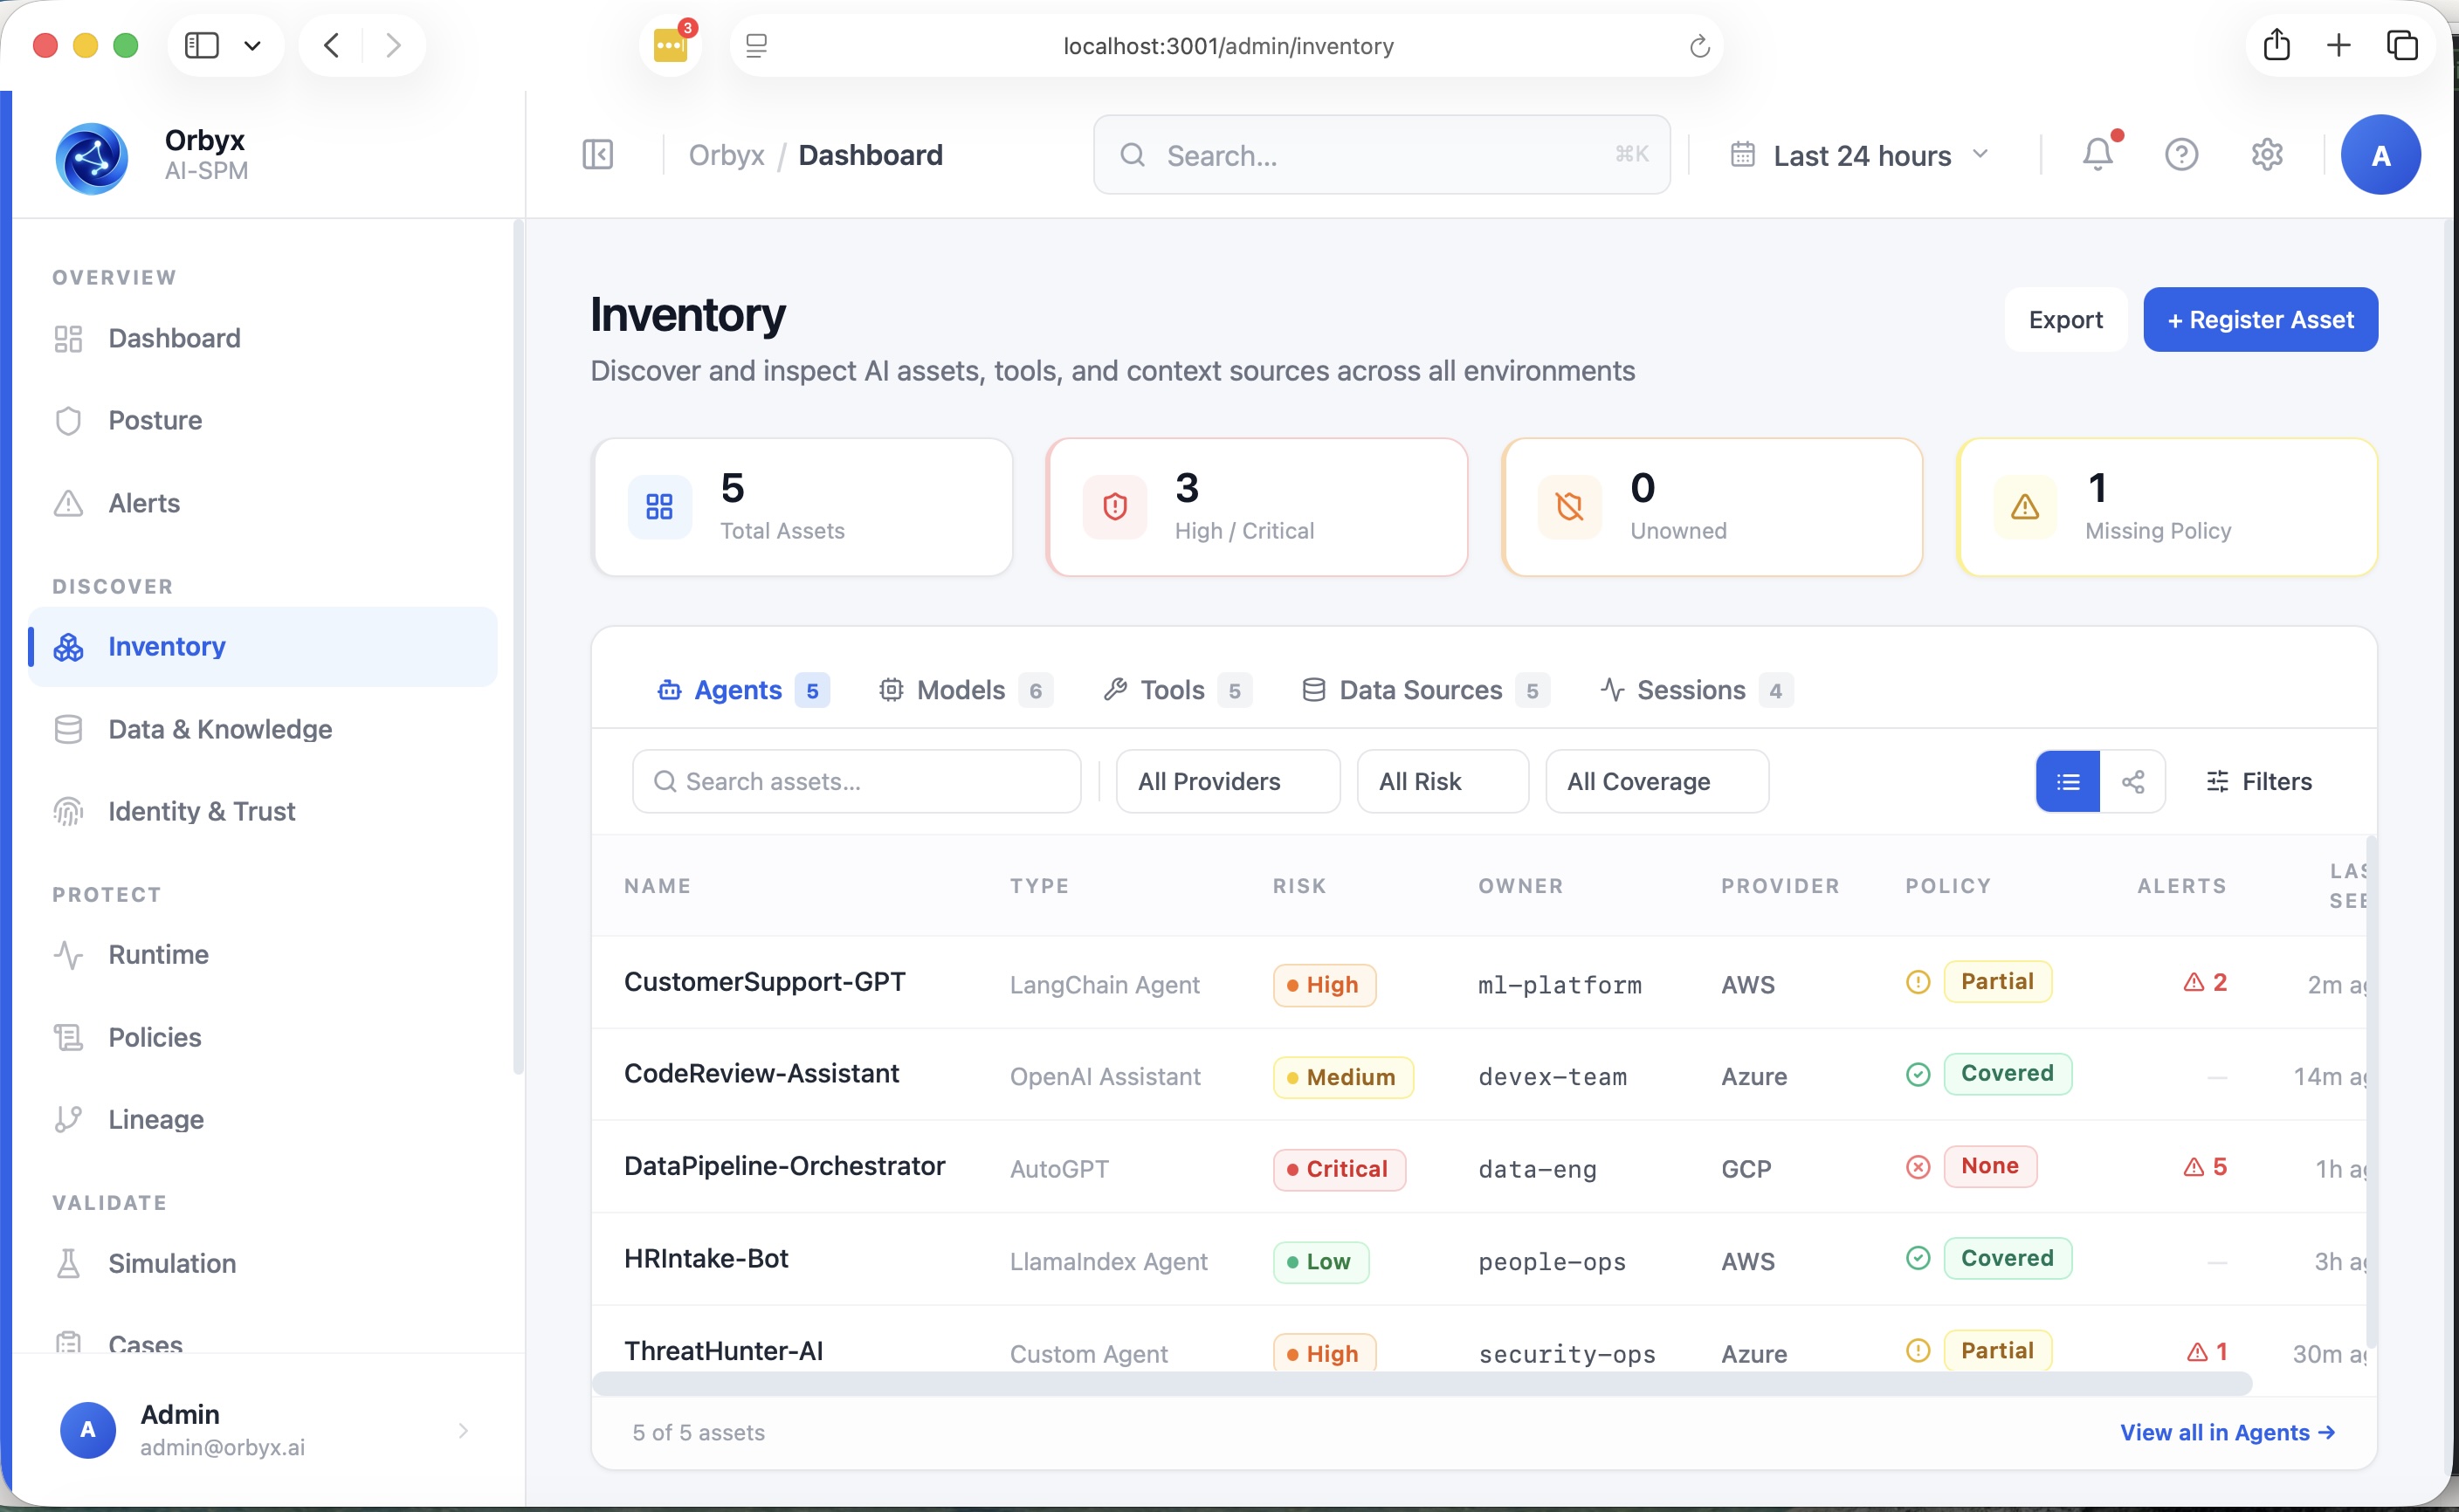Focus the Search assets input field
This screenshot has width=2459, height=1512.
(856, 781)
